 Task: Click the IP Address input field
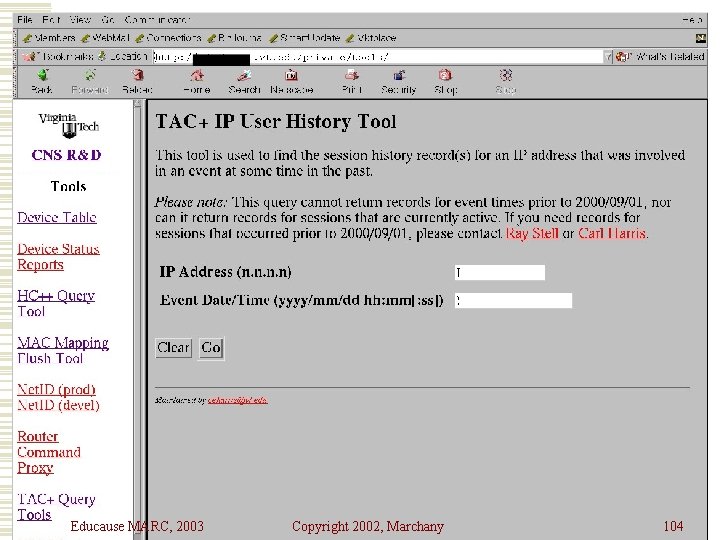(x=500, y=272)
